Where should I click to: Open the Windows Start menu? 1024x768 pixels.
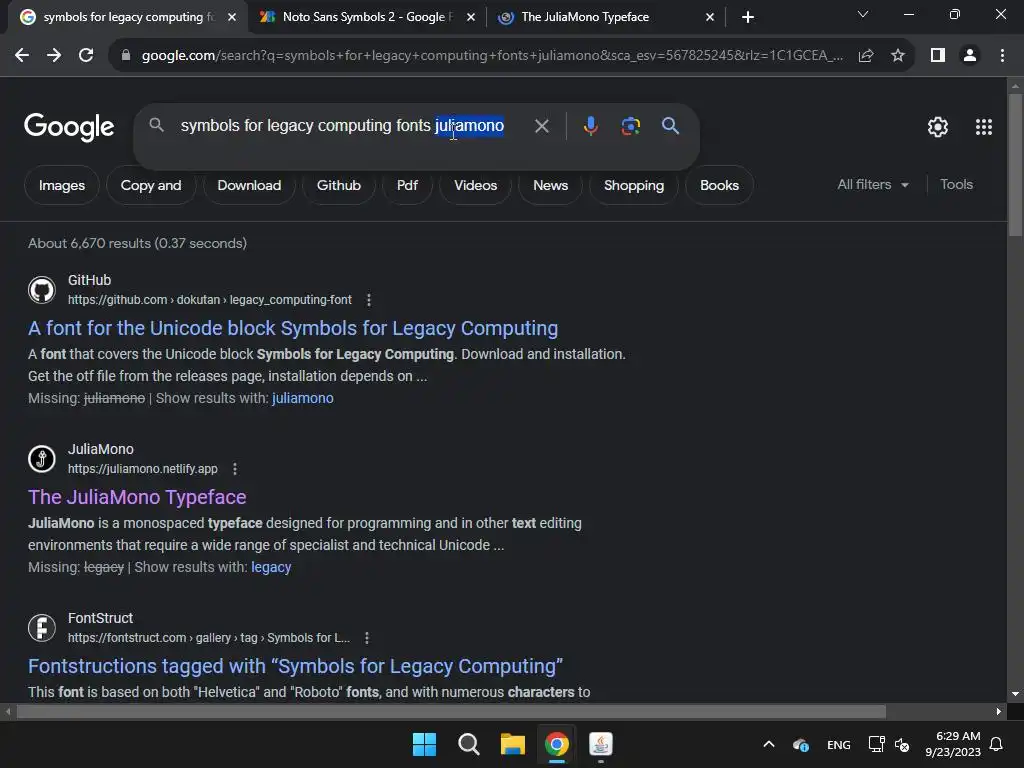[424, 744]
